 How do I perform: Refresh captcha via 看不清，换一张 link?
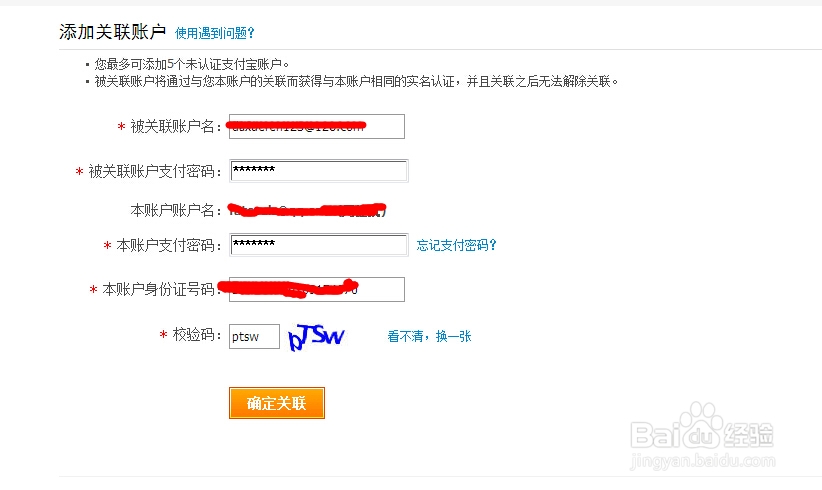[x=429, y=337]
